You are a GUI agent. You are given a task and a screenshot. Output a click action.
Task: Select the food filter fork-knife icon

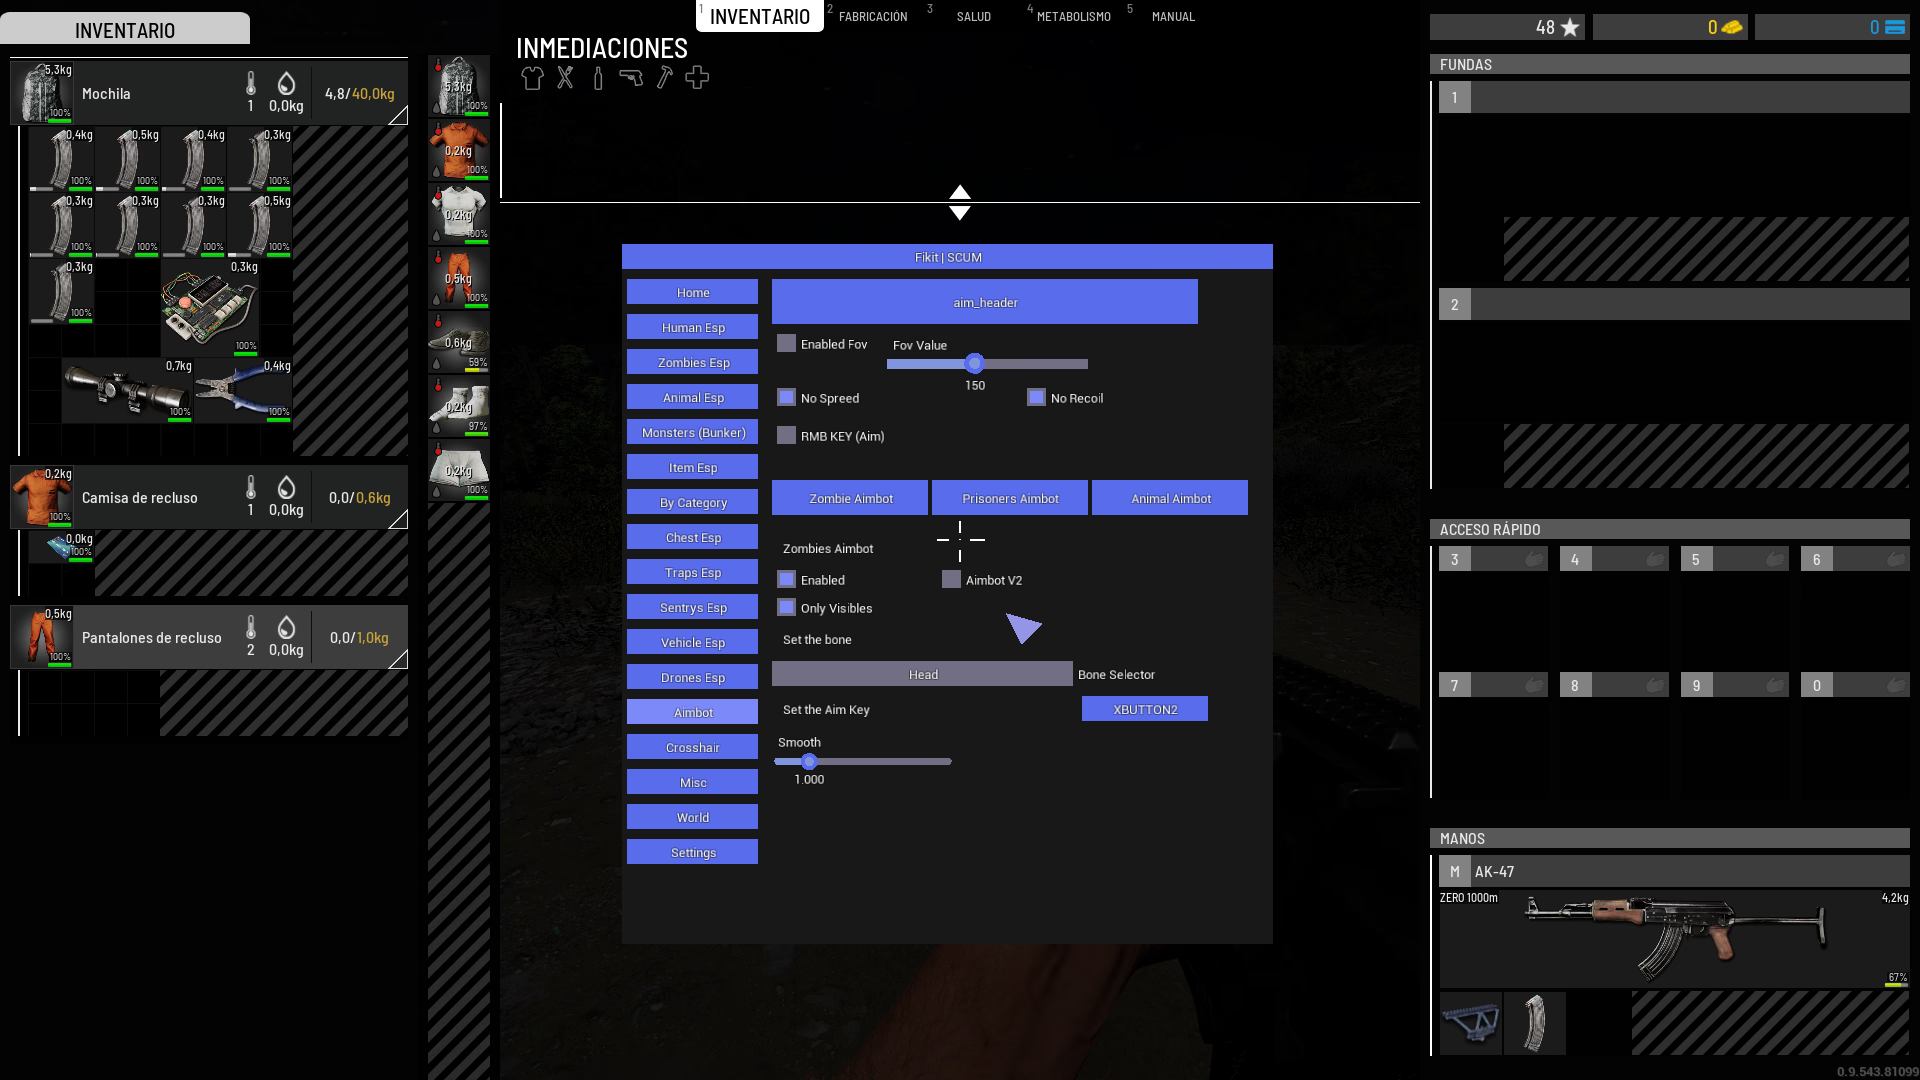[565, 78]
